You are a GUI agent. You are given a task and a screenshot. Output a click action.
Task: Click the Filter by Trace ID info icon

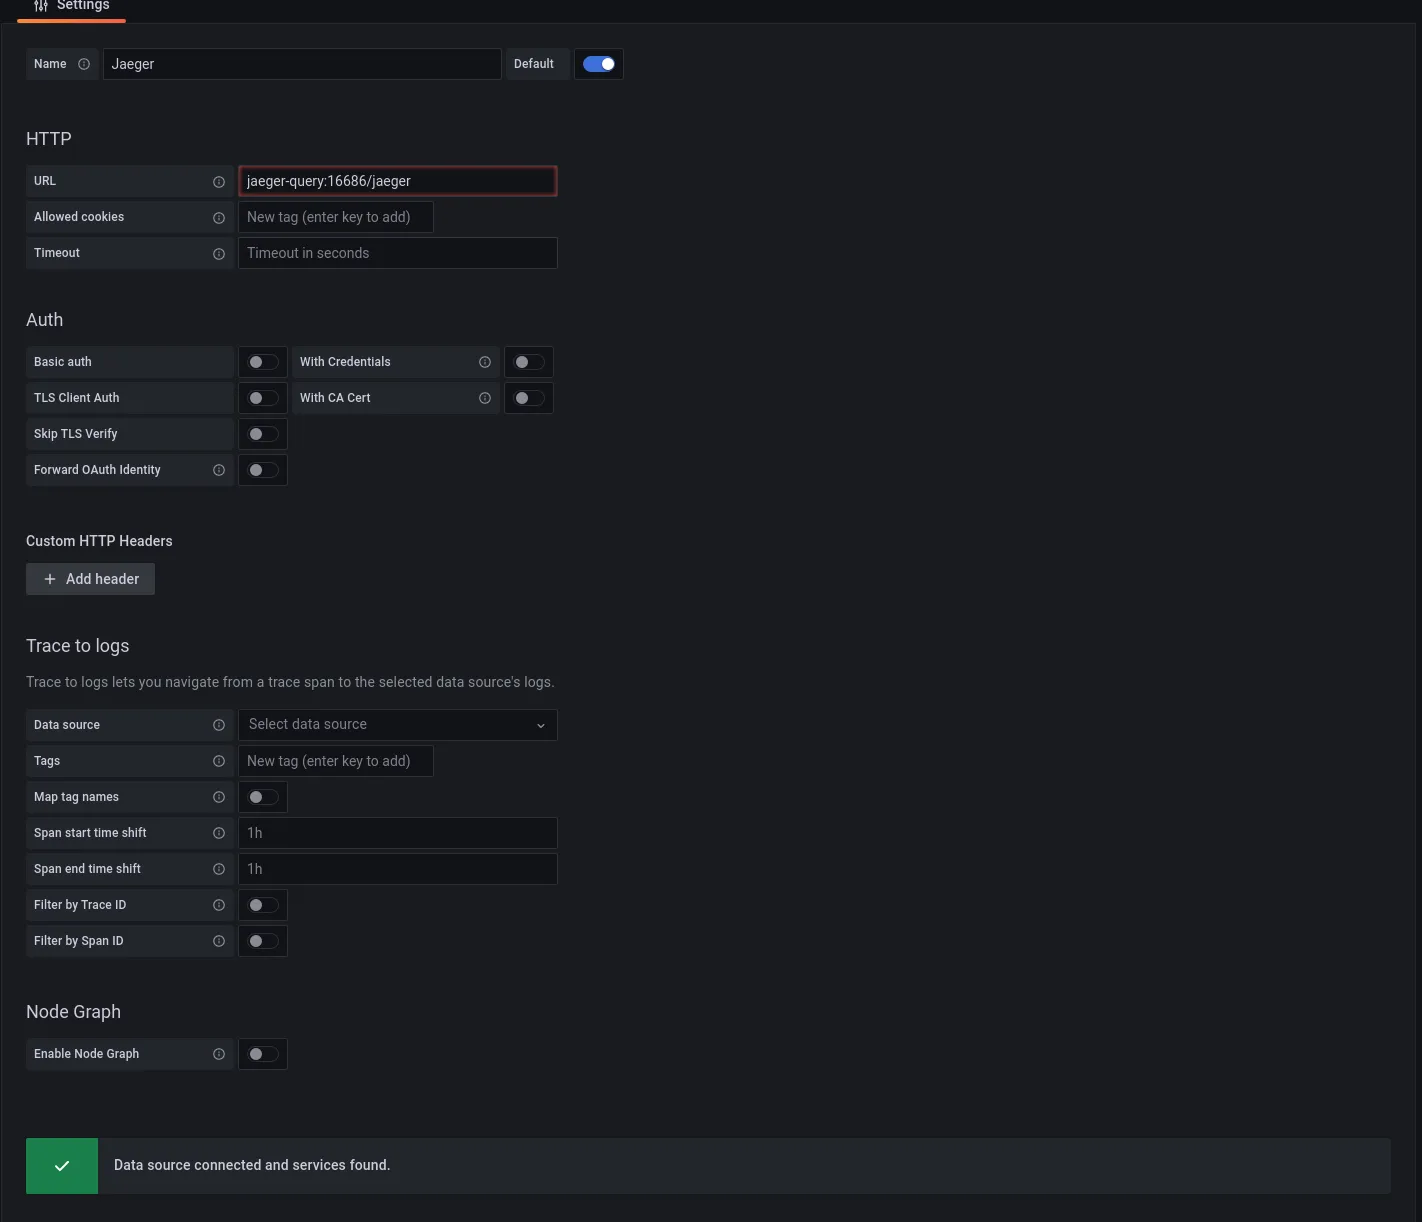coord(219,905)
